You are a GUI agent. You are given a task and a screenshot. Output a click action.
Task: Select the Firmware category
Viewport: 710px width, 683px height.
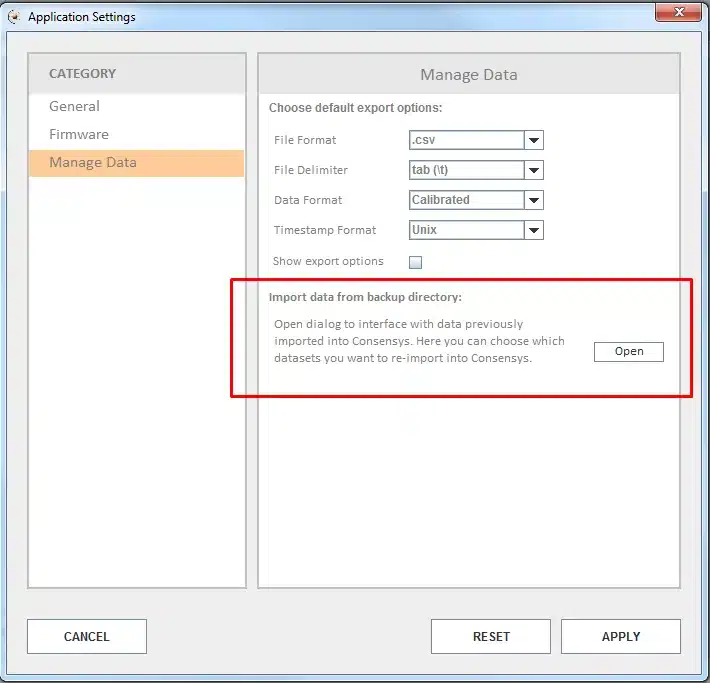pyautogui.click(x=136, y=135)
